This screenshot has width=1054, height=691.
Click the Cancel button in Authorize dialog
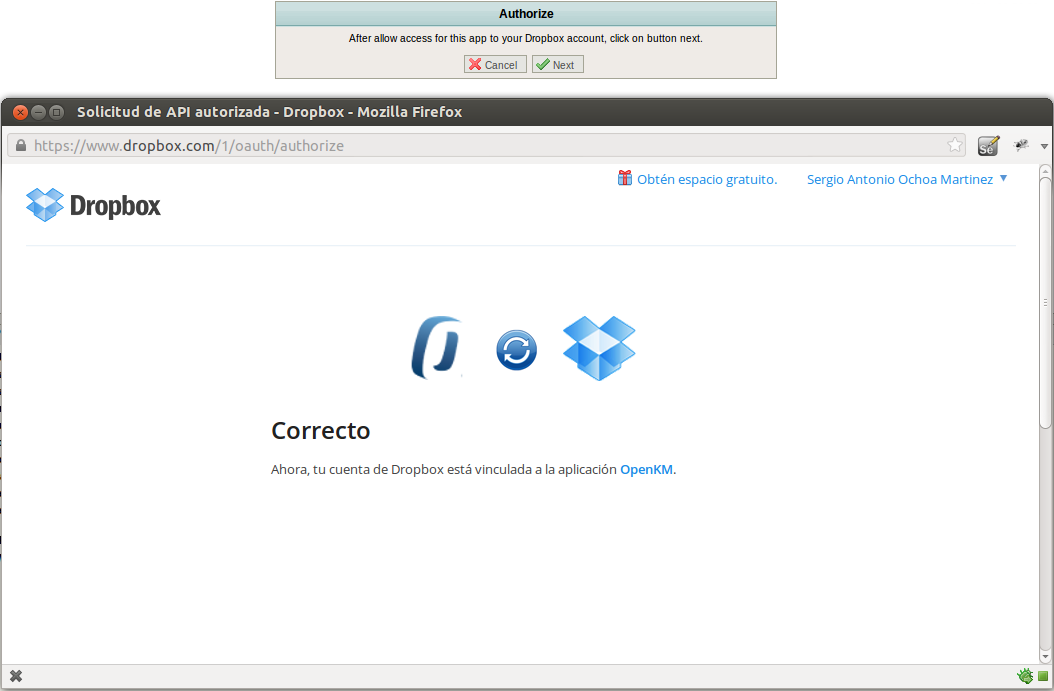coord(495,65)
